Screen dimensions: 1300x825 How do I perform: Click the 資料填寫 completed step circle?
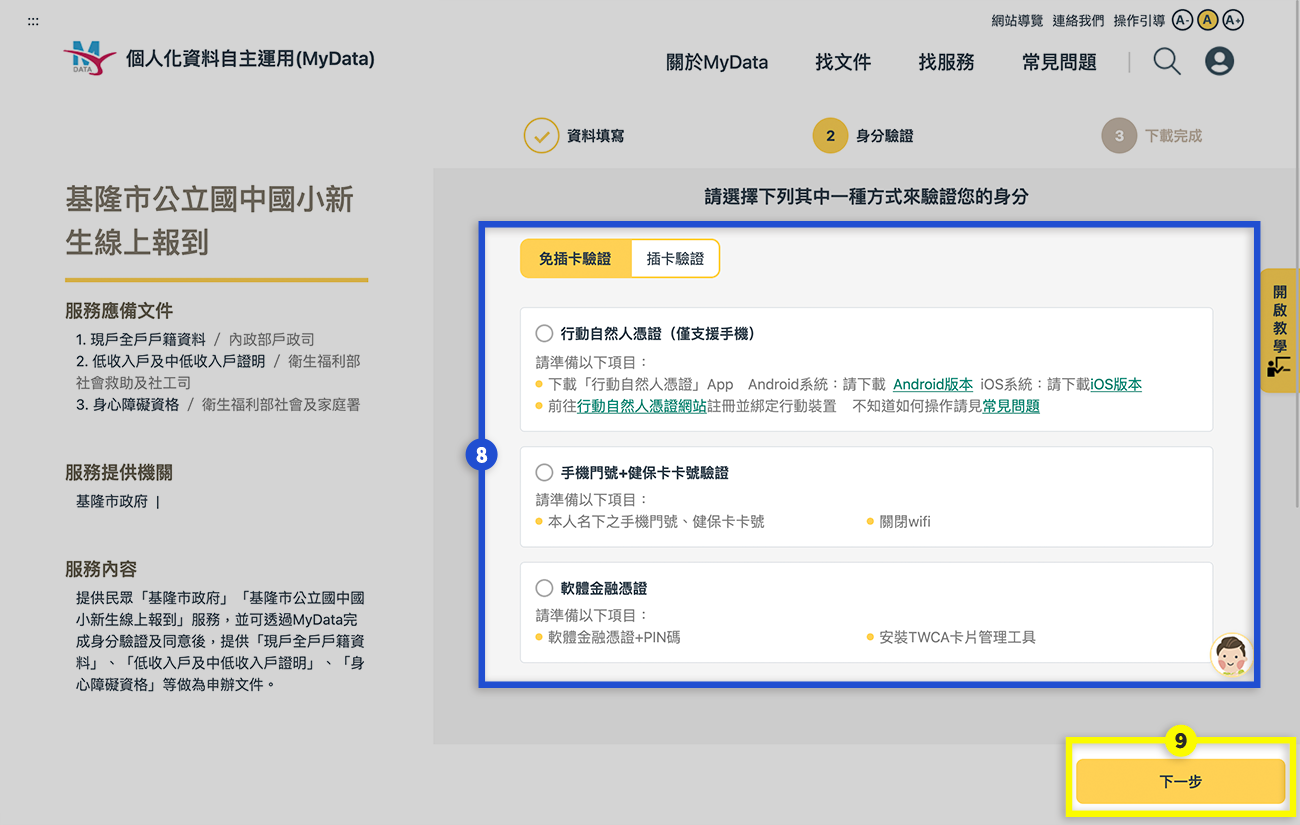click(541, 136)
